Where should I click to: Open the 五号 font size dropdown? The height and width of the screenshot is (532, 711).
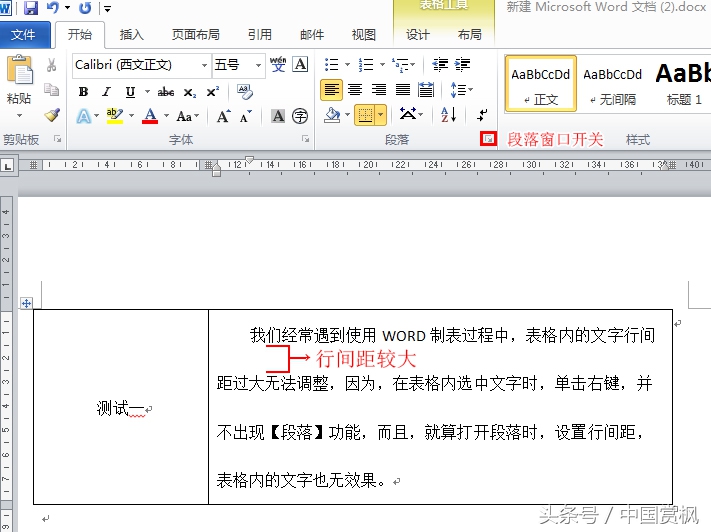coord(258,65)
